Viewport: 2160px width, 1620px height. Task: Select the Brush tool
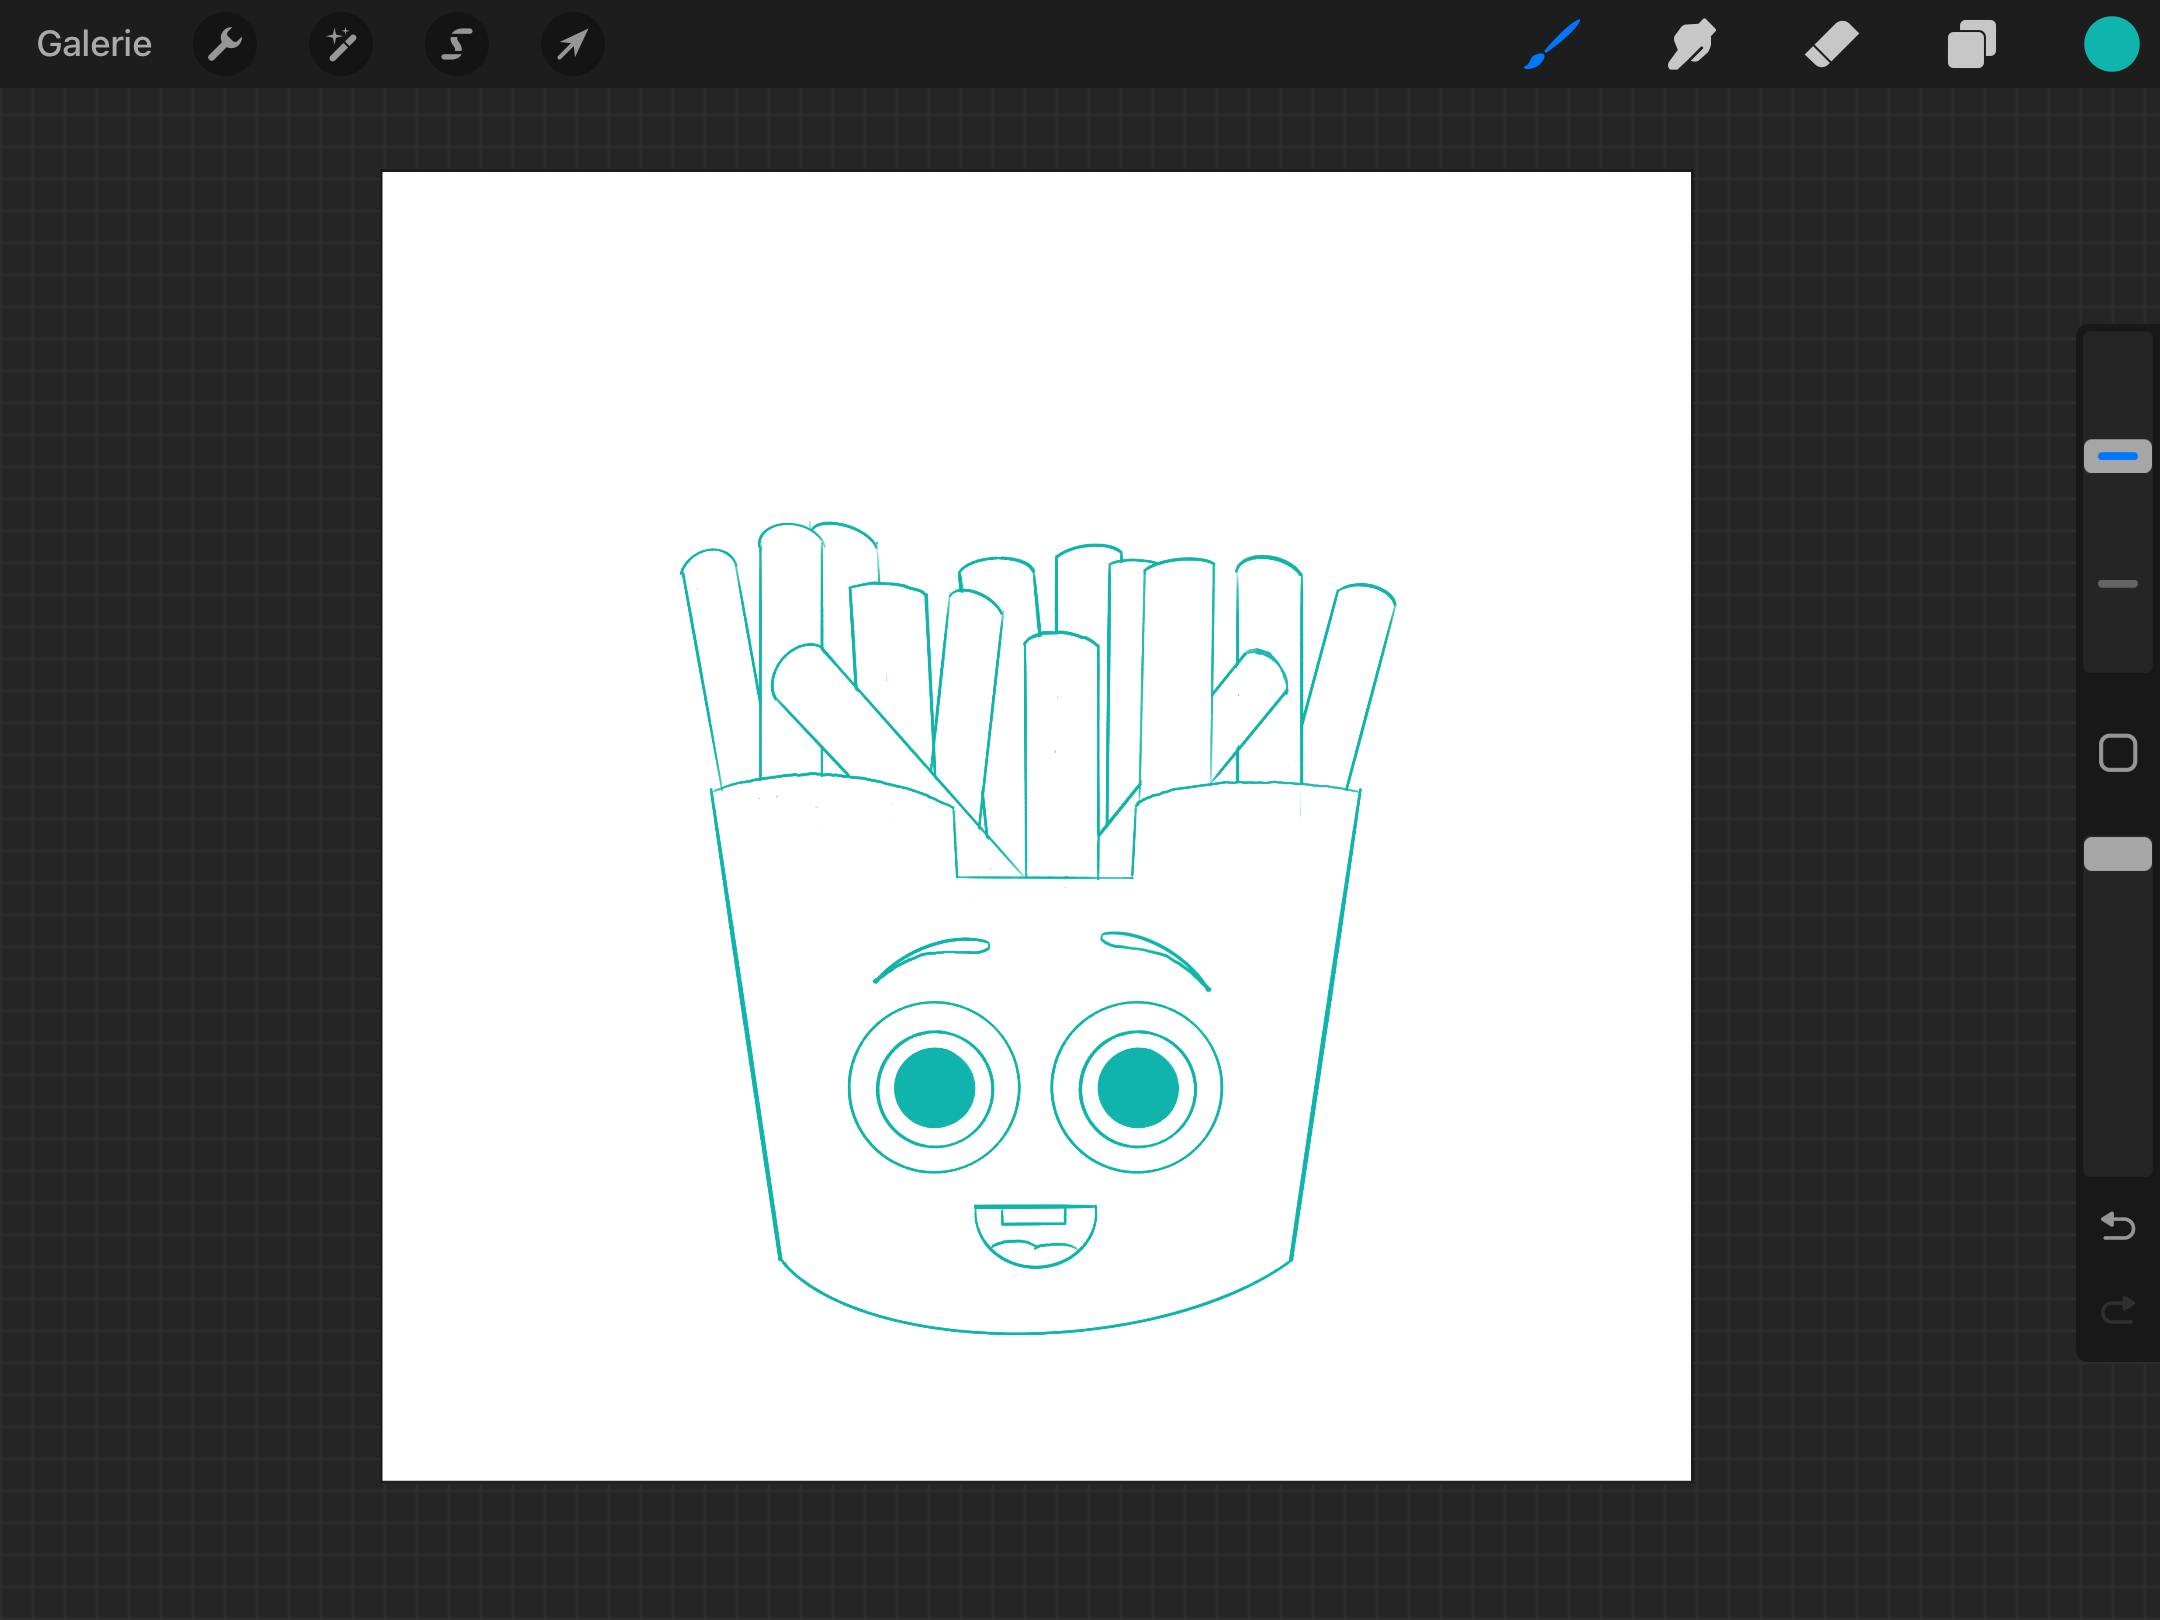[x=1552, y=44]
